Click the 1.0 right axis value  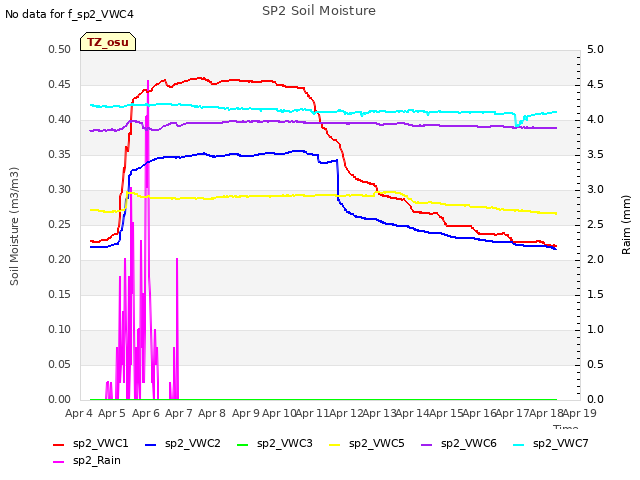[595, 329]
